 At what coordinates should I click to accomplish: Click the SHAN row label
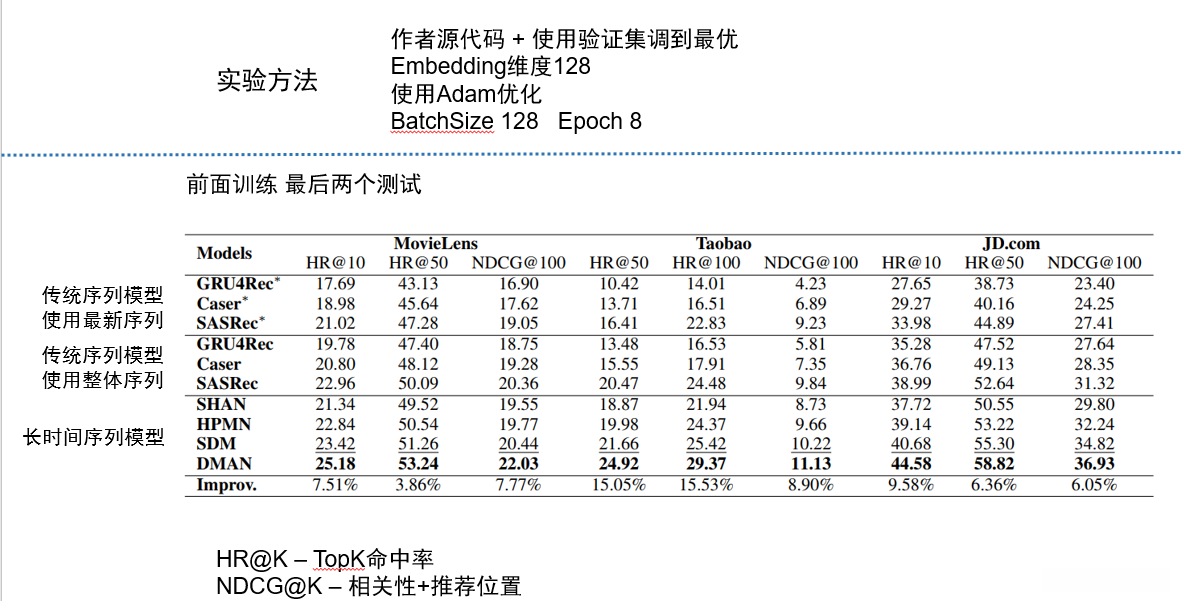coord(221,404)
